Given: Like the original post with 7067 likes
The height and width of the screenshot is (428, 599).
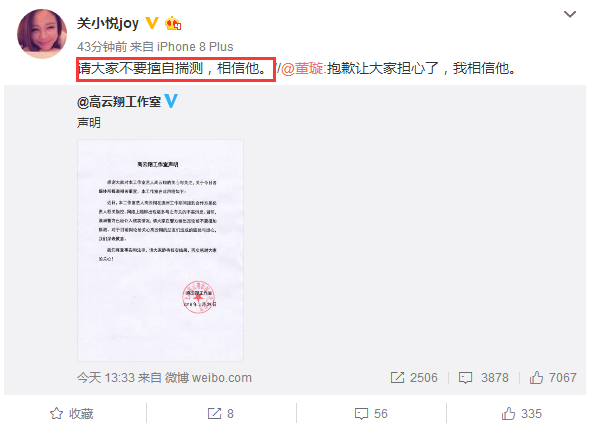Looking at the screenshot, I should pyautogui.click(x=553, y=378).
